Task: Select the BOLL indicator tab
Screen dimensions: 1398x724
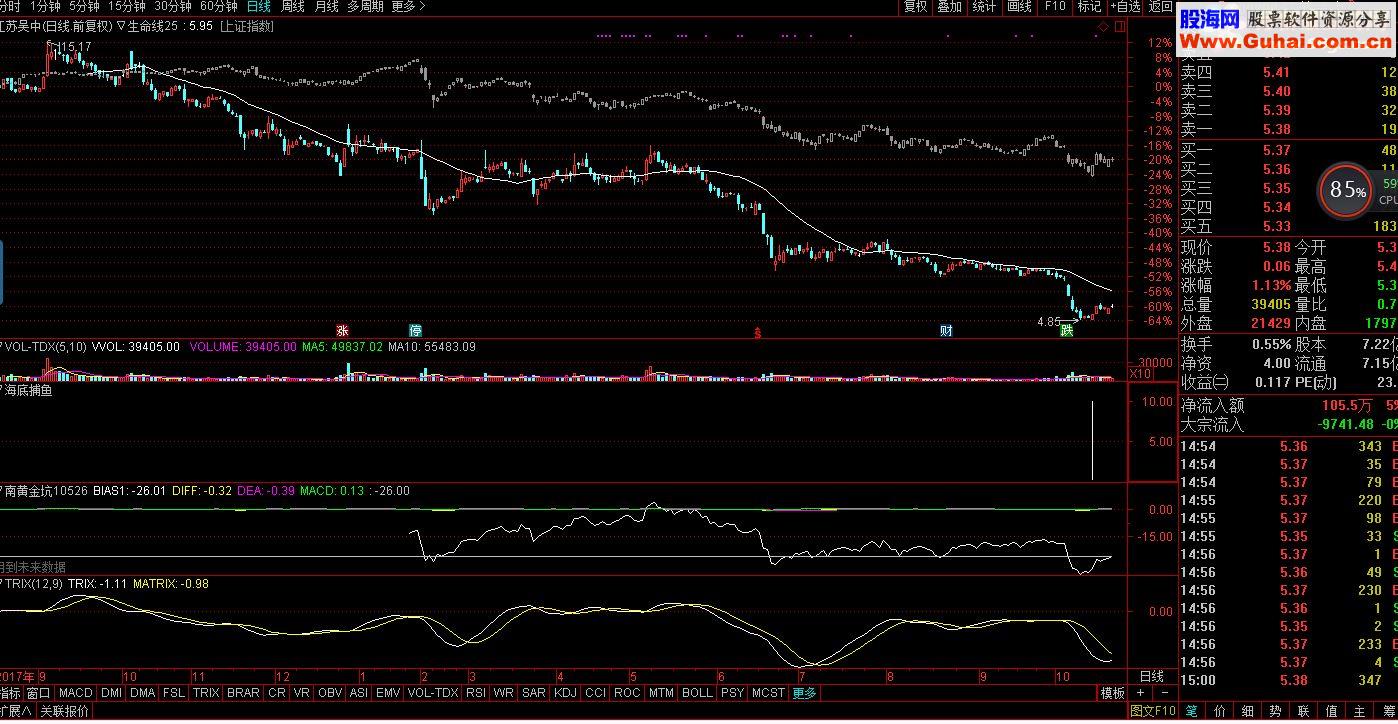Action: pyautogui.click(x=697, y=692)
